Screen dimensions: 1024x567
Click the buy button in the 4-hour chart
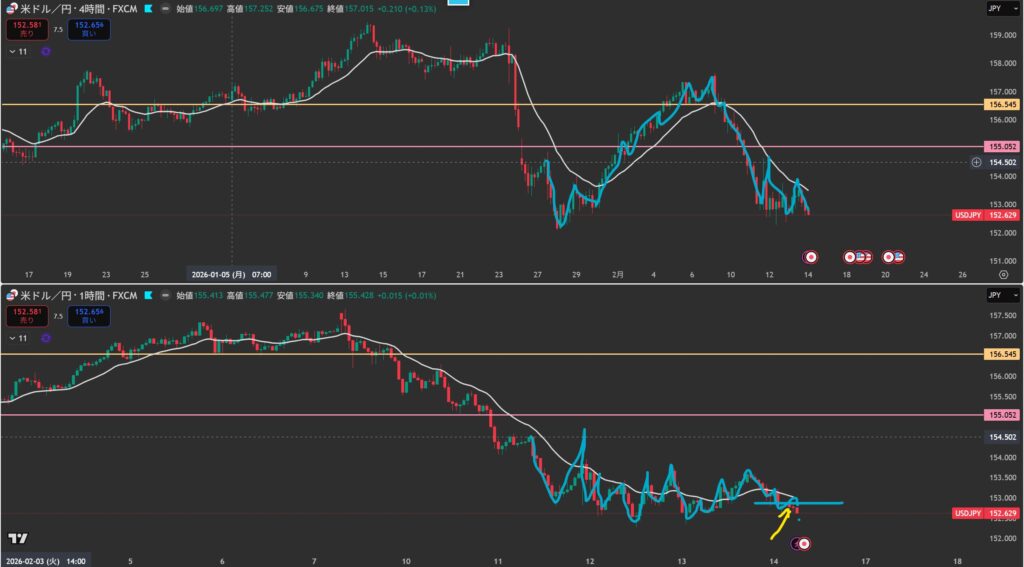[90, 30]
